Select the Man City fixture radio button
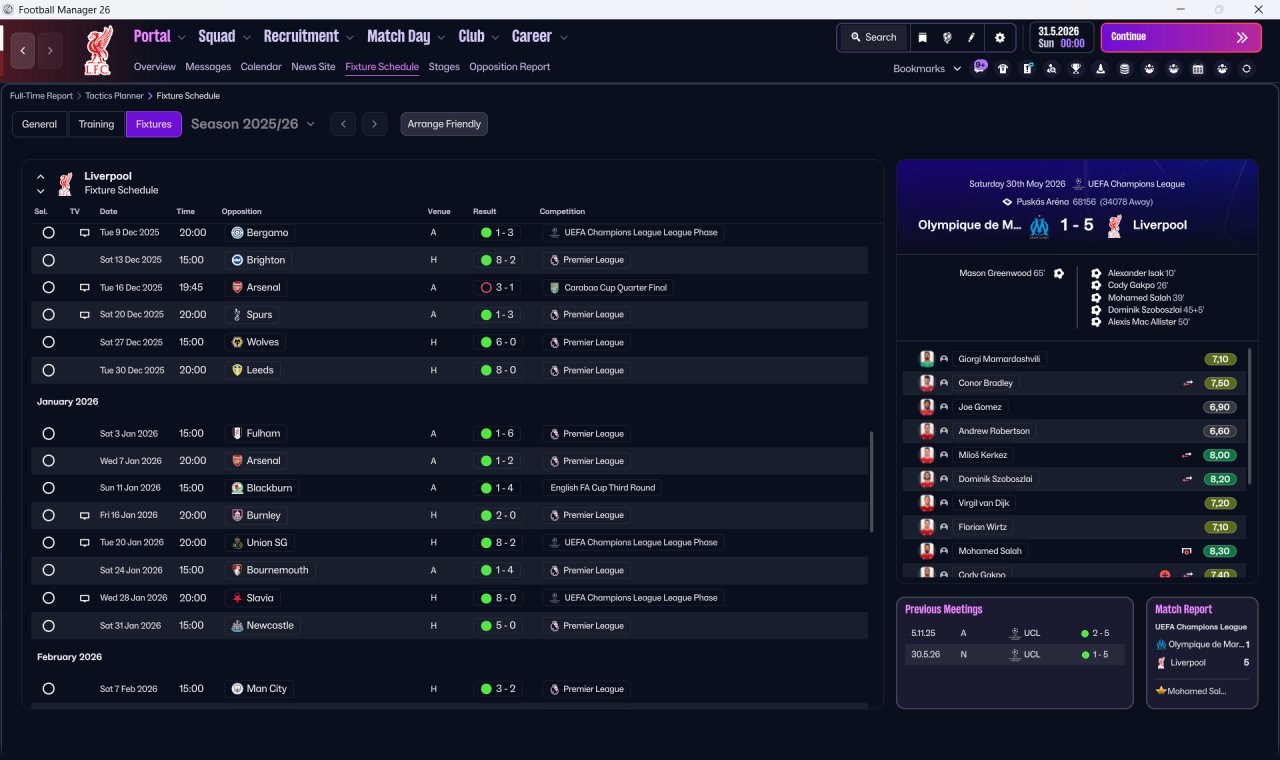Screen dimensions: 1280x760 (48, 689)
